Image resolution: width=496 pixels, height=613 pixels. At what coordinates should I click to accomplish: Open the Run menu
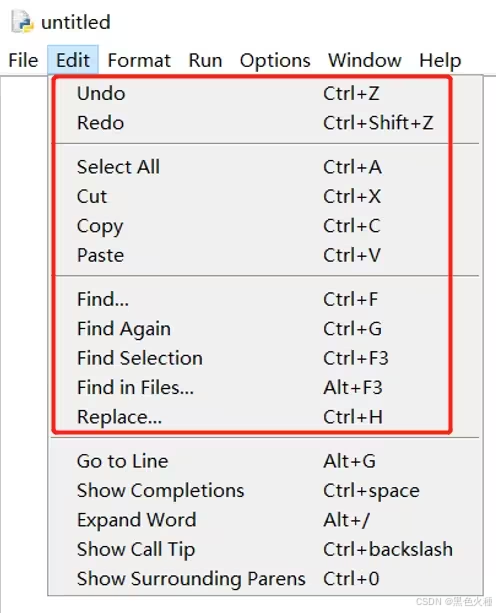205,61
